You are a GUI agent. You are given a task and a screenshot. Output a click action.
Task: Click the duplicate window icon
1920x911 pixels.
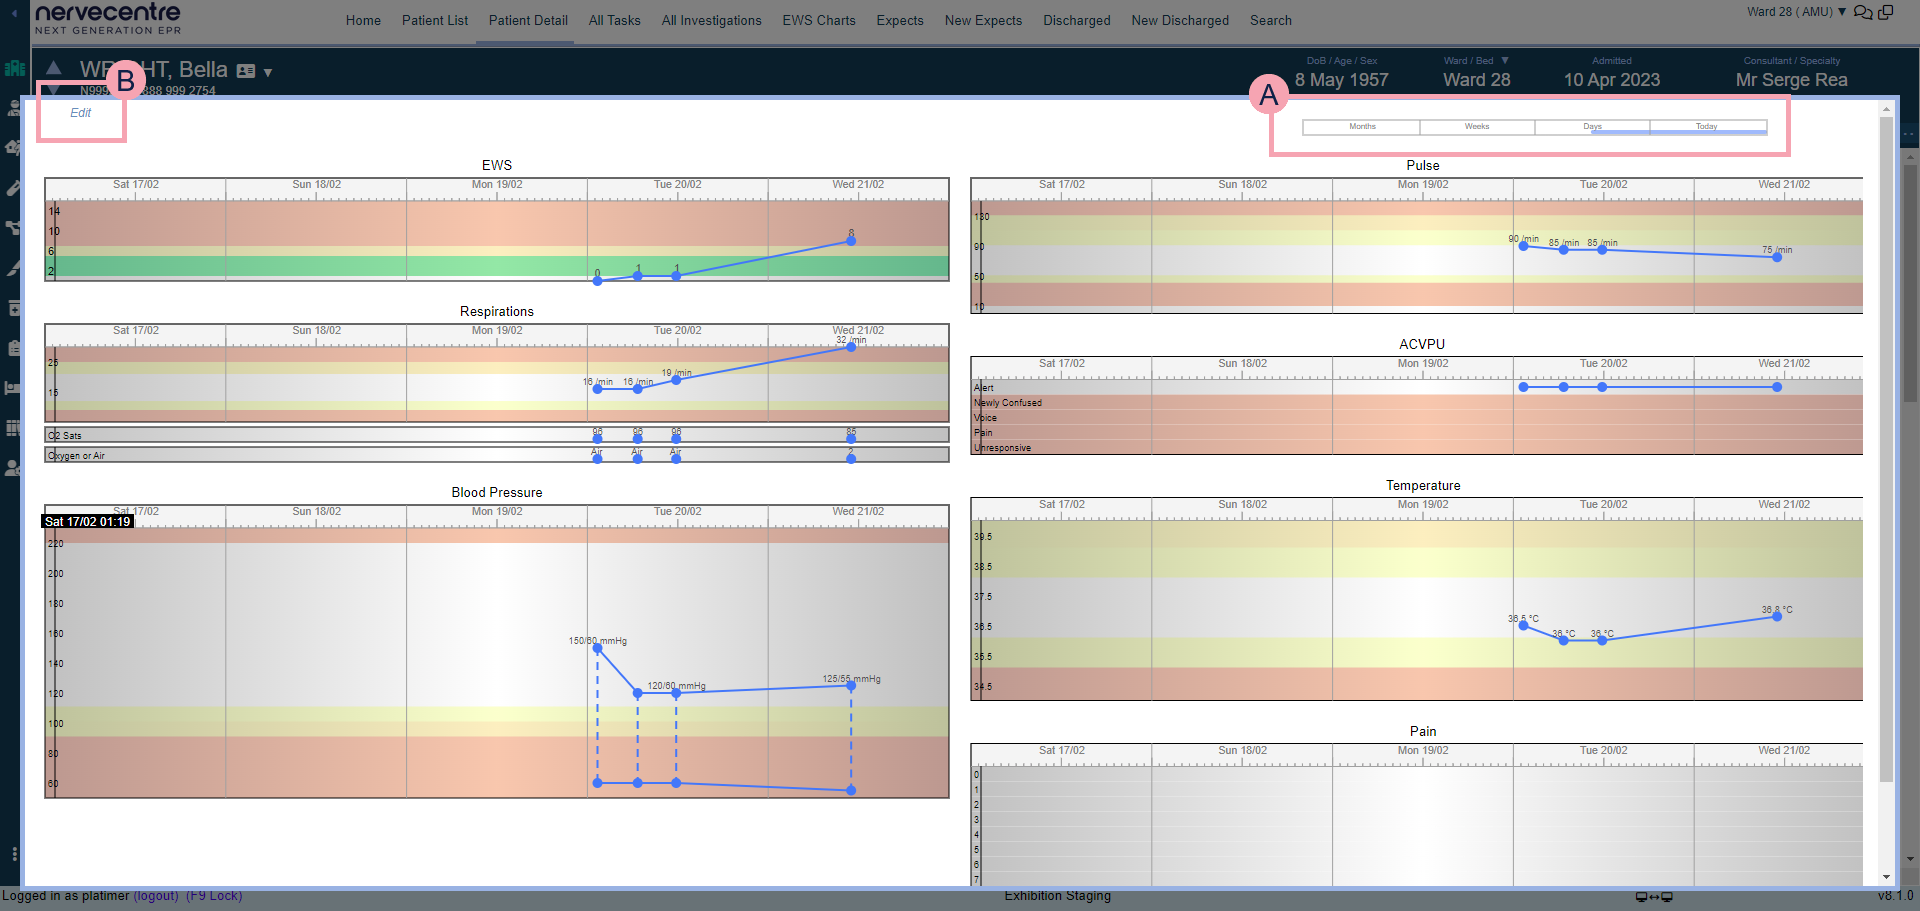click(1886, 12)
